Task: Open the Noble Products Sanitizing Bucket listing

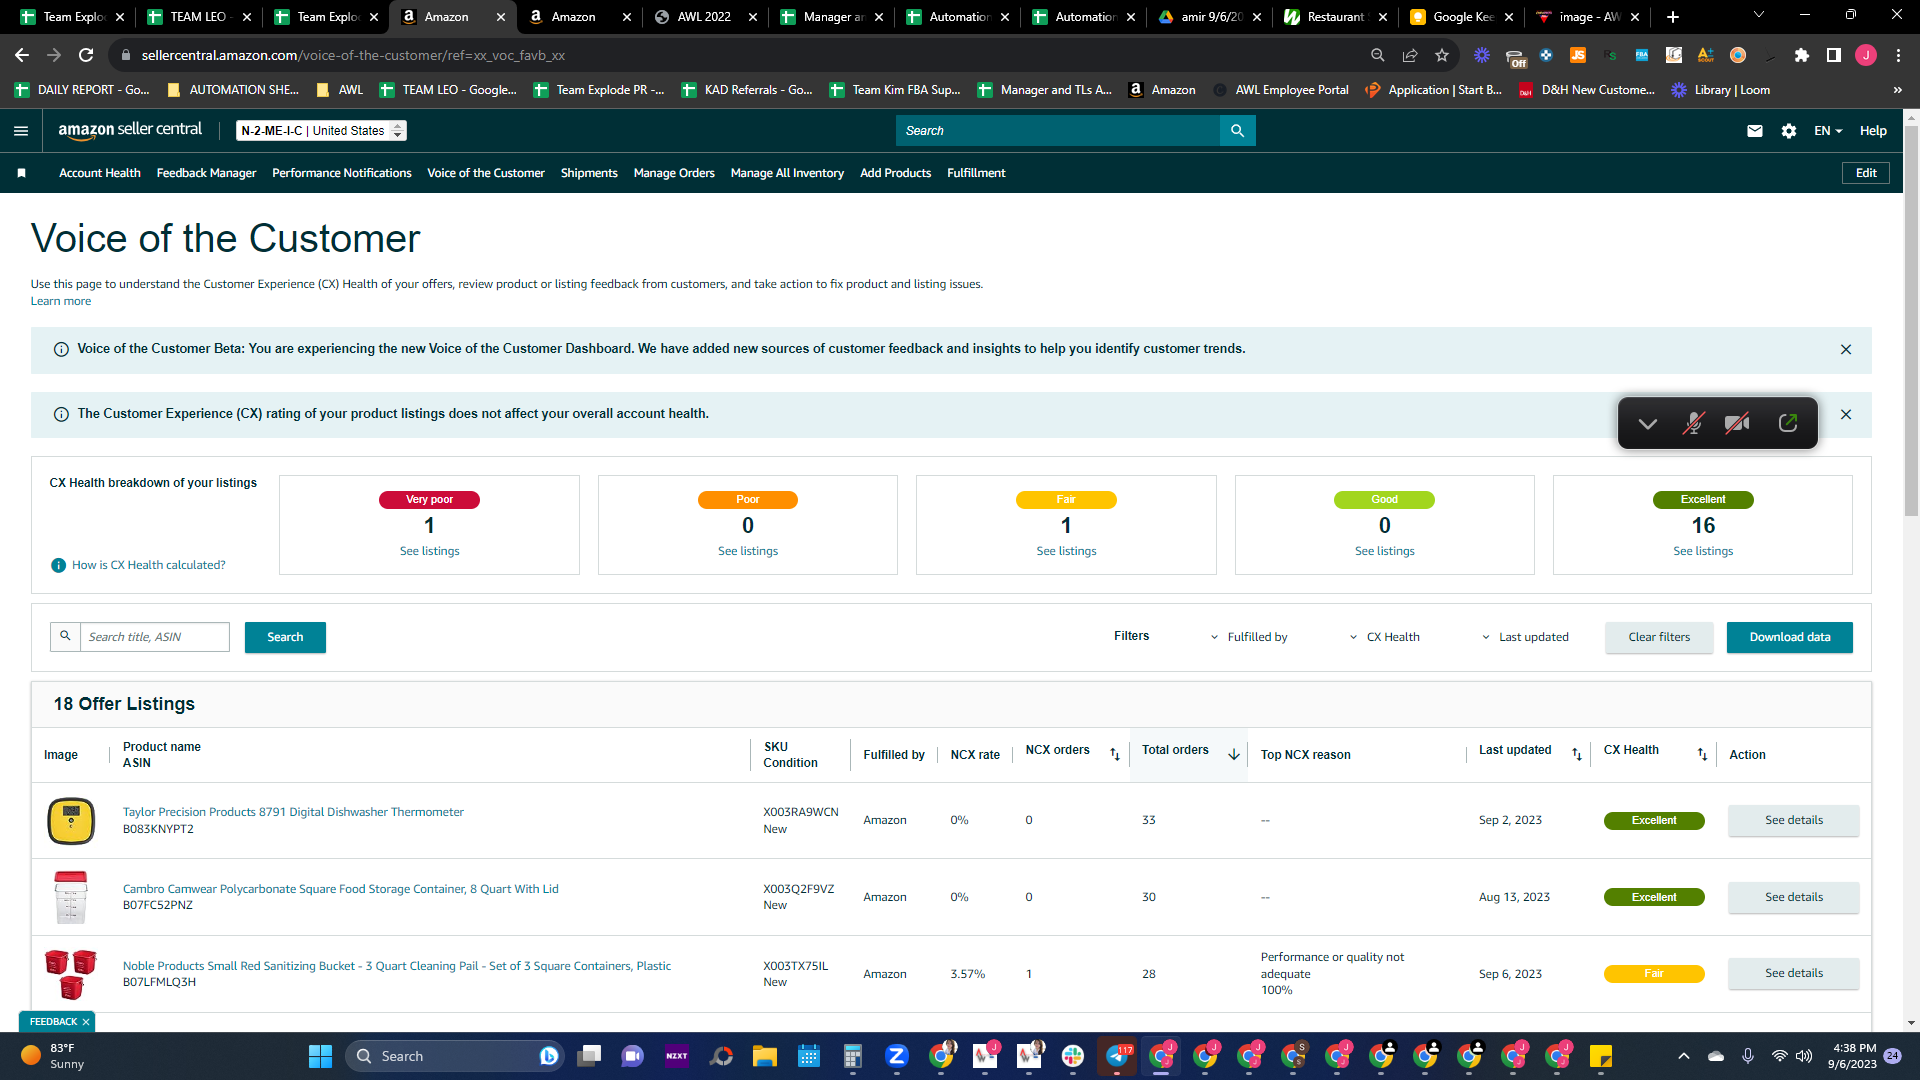Action: (397, 966)
